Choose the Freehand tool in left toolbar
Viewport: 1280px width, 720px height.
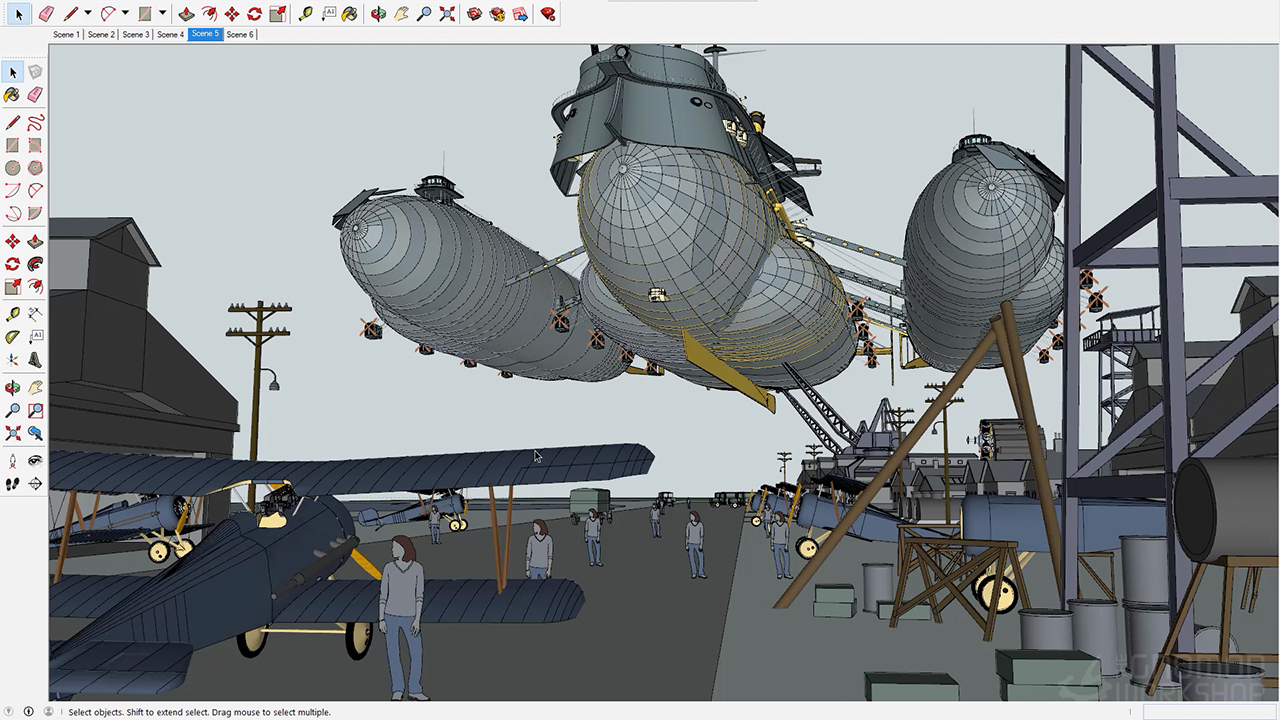tap(35, 123)
